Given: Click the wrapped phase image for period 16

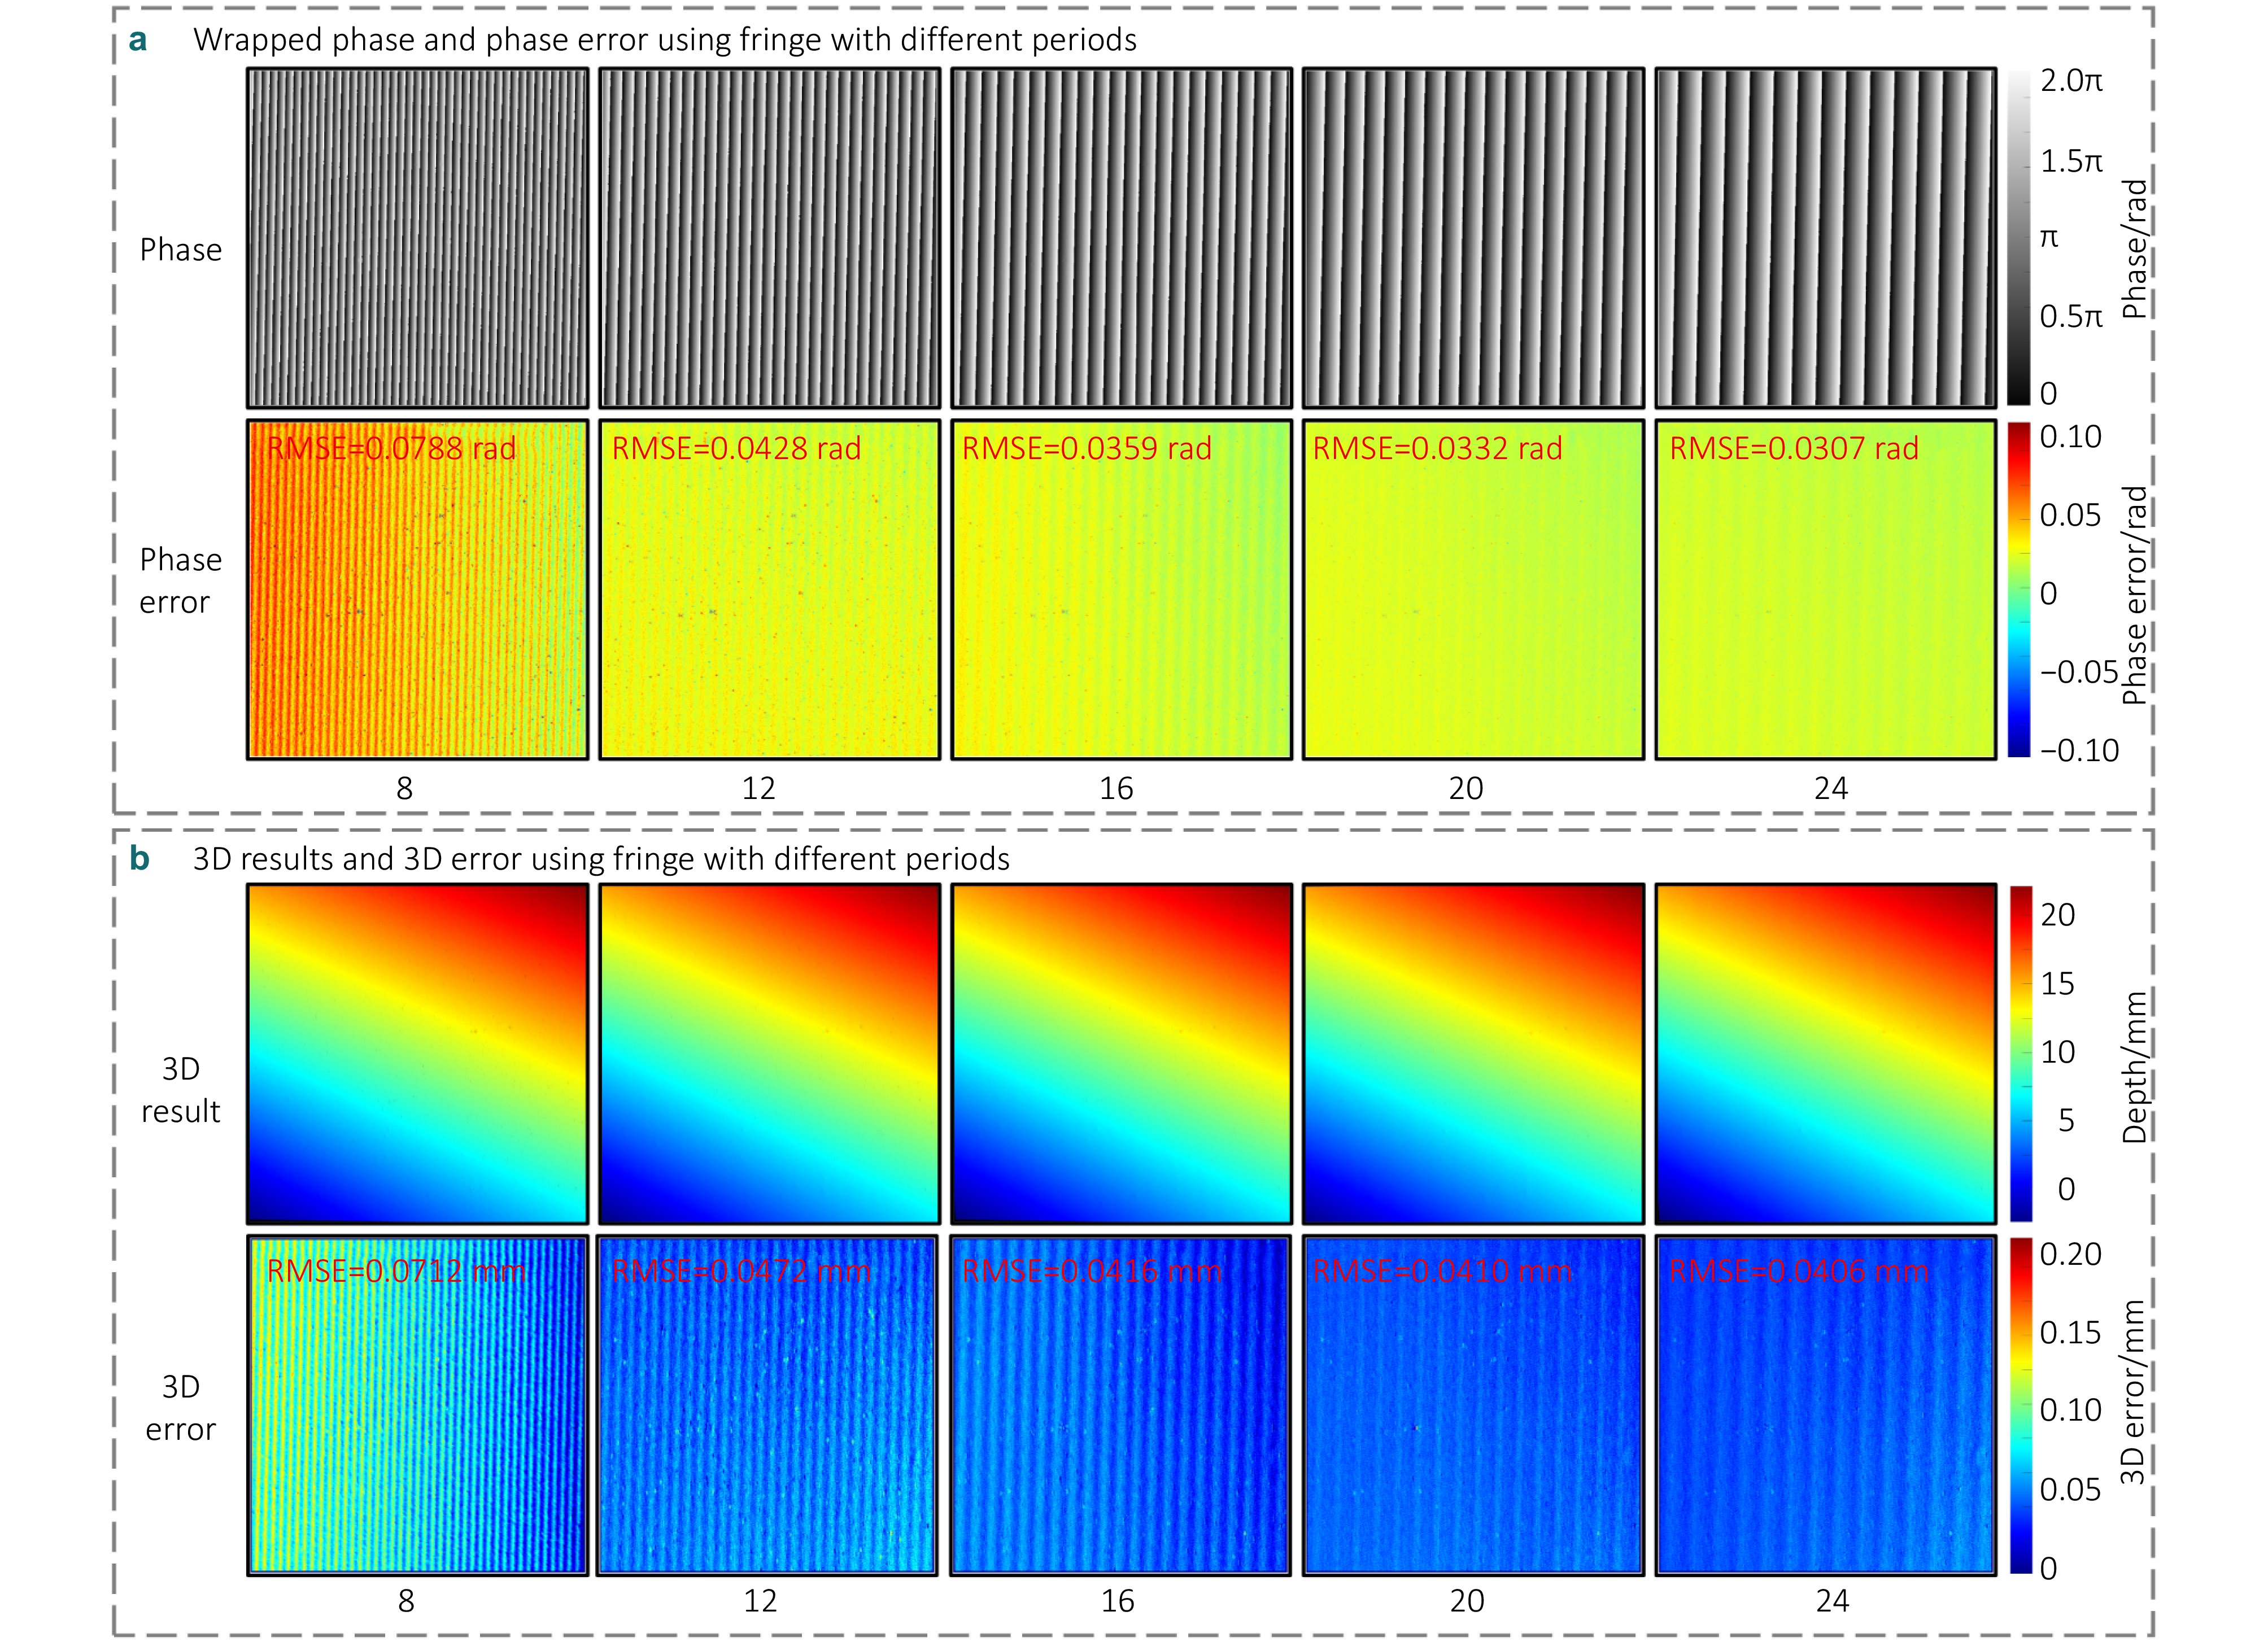Looking at the screenshot, I should coord(1121,238).
